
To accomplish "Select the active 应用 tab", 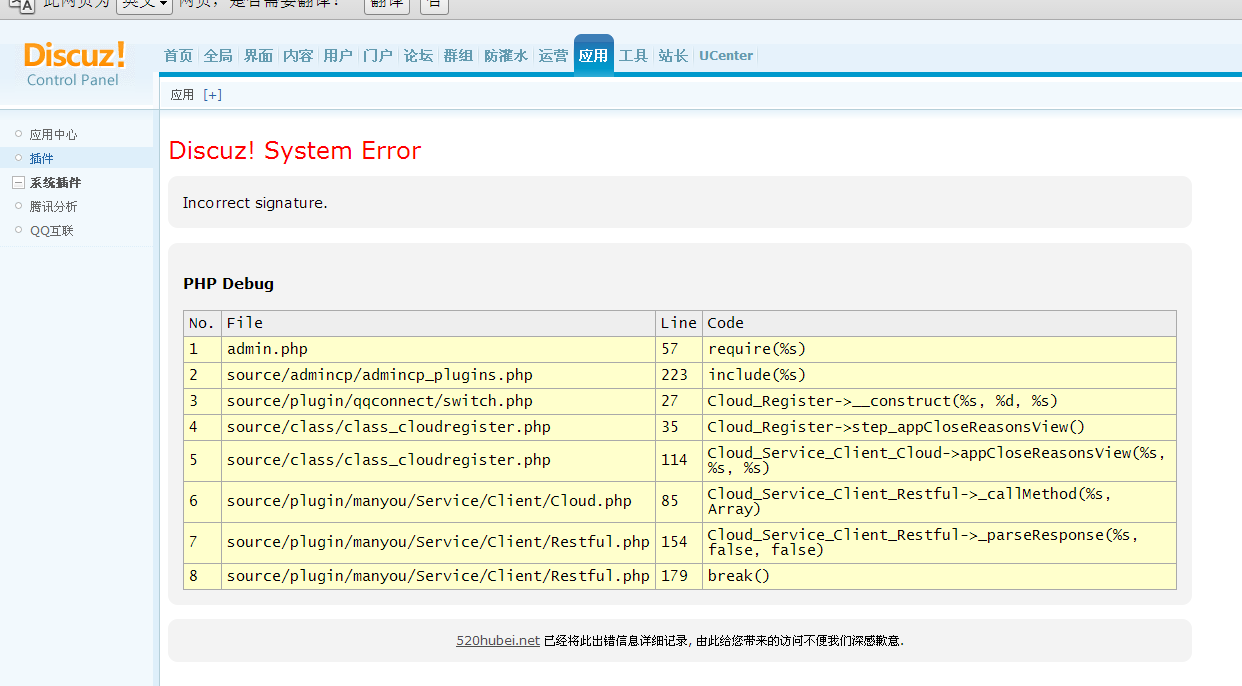I will pos(594,55).
